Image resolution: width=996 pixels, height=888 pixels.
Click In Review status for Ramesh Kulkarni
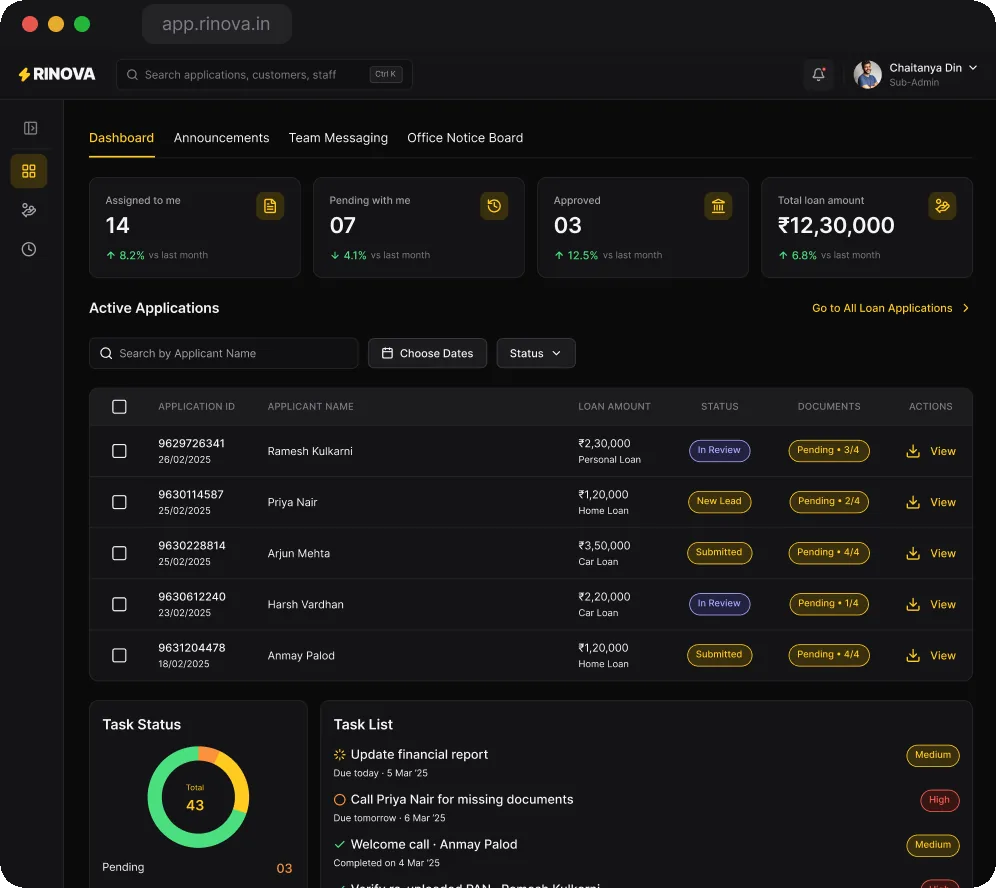click(719, 450)
